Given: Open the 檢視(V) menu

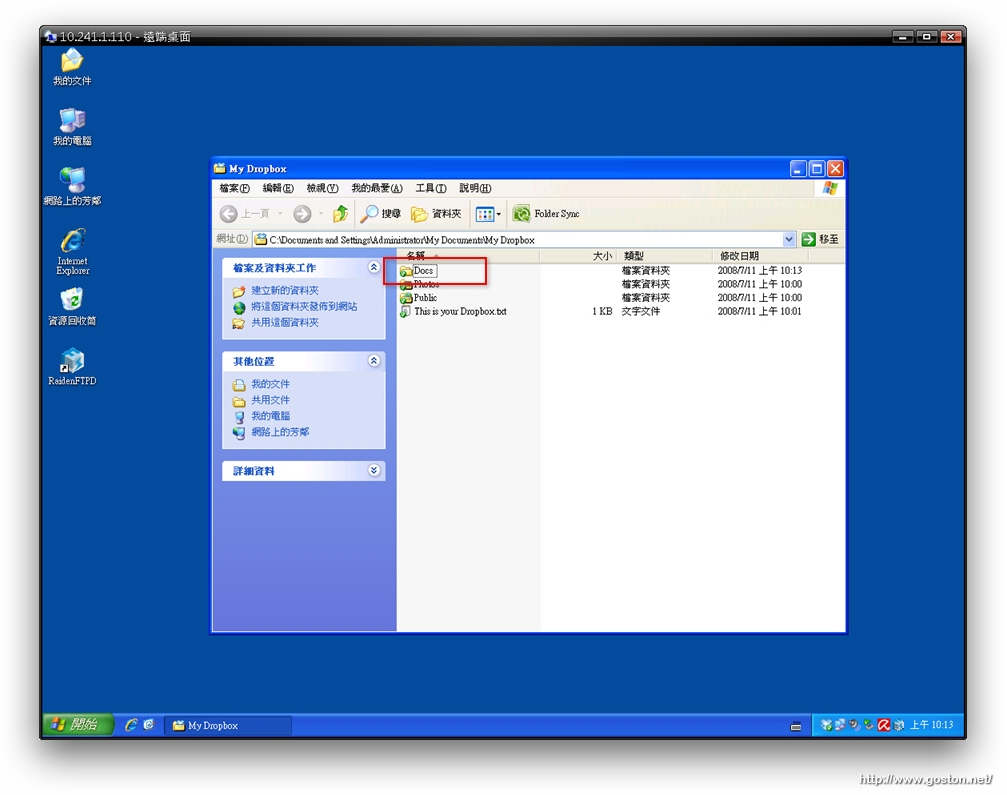Looking at the screenshot, I should pos(322,188).
